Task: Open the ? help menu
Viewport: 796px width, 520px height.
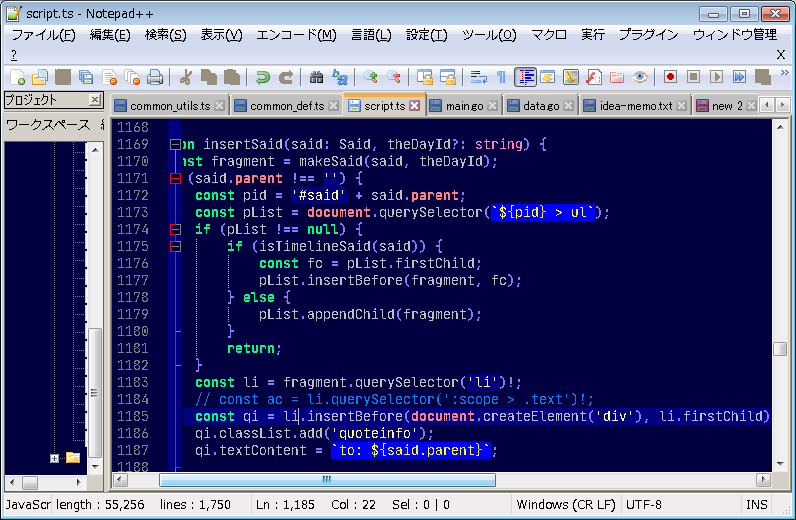Action: [14, 55]
